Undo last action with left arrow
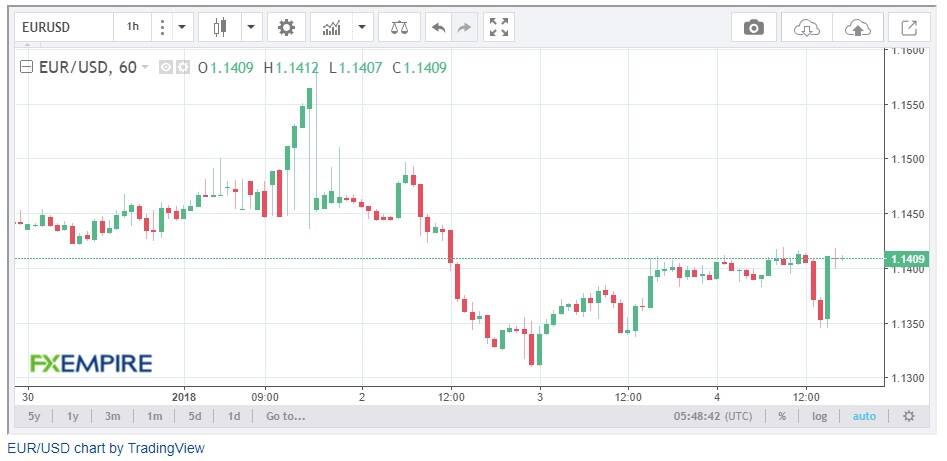The image size is (947, 461). click(439, 27)
